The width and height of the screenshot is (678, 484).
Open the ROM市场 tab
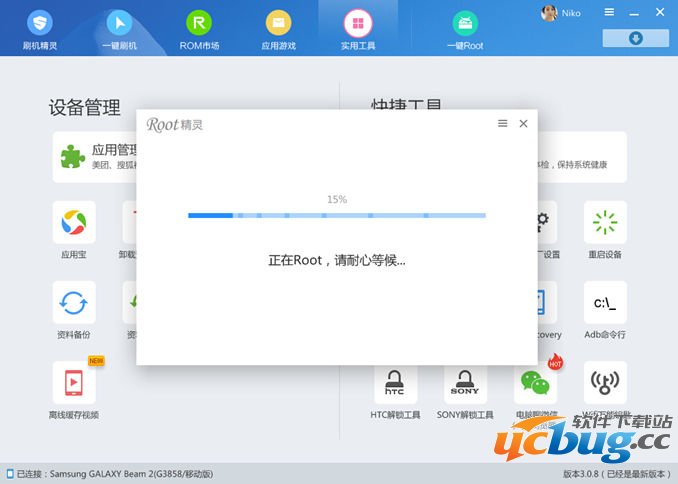point(199,30)
